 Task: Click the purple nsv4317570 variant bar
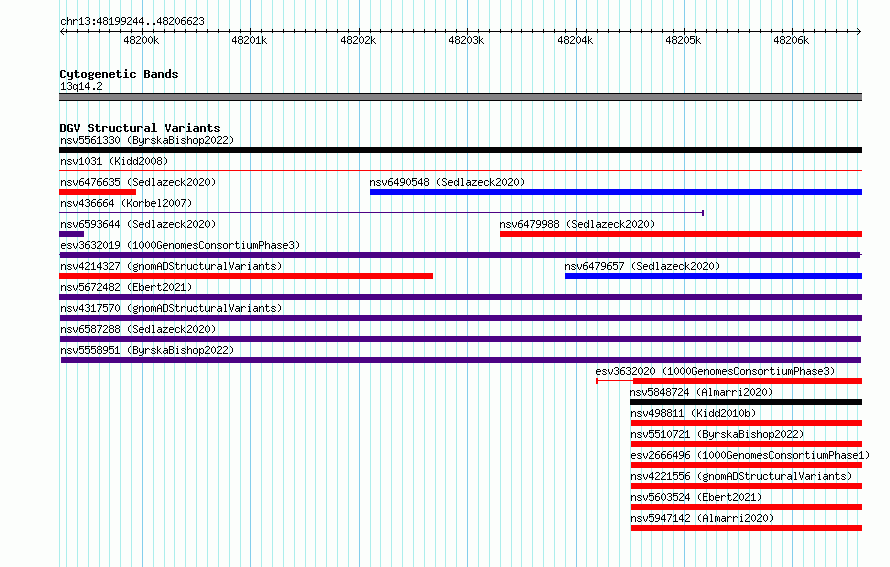click(460, 318)
